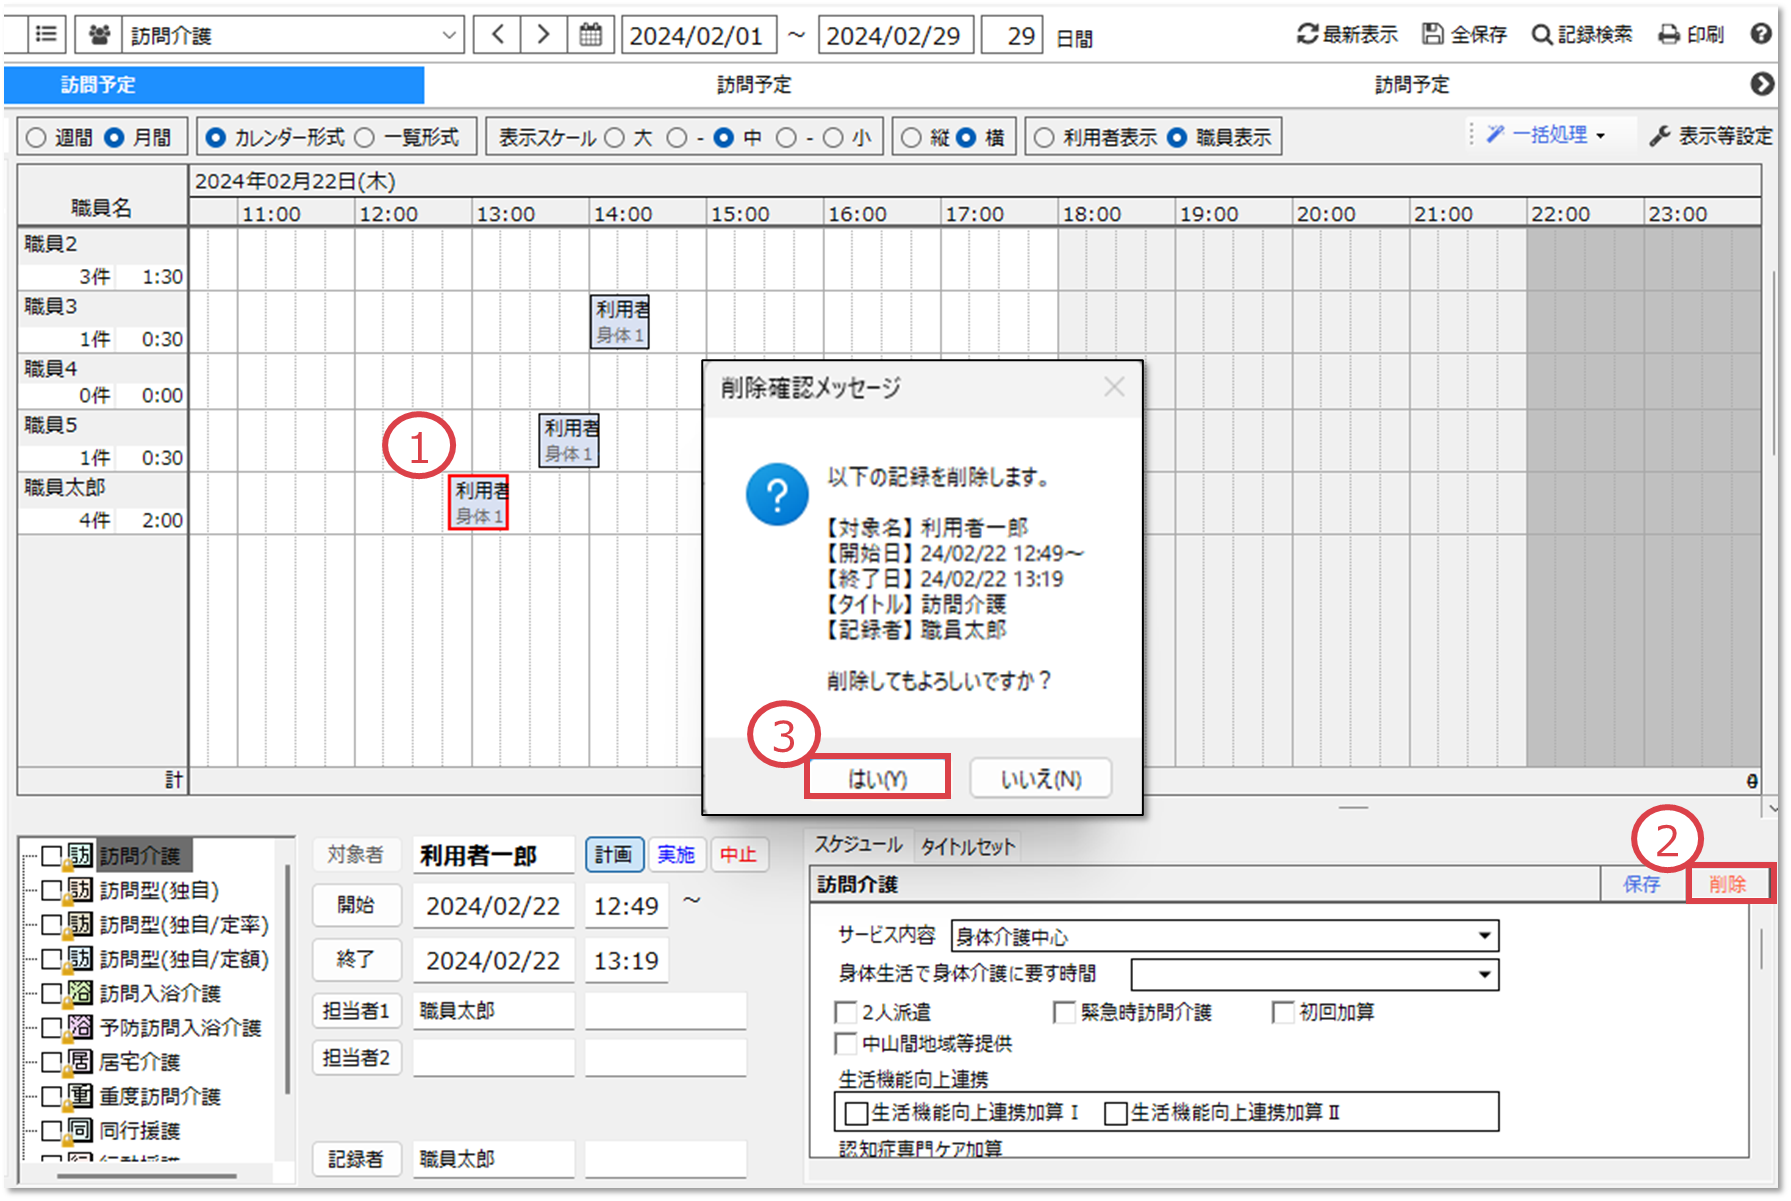The height and width of the screenshot is (1201, 1791).
Task: Click the users group icon
Action: pos(99,35)
